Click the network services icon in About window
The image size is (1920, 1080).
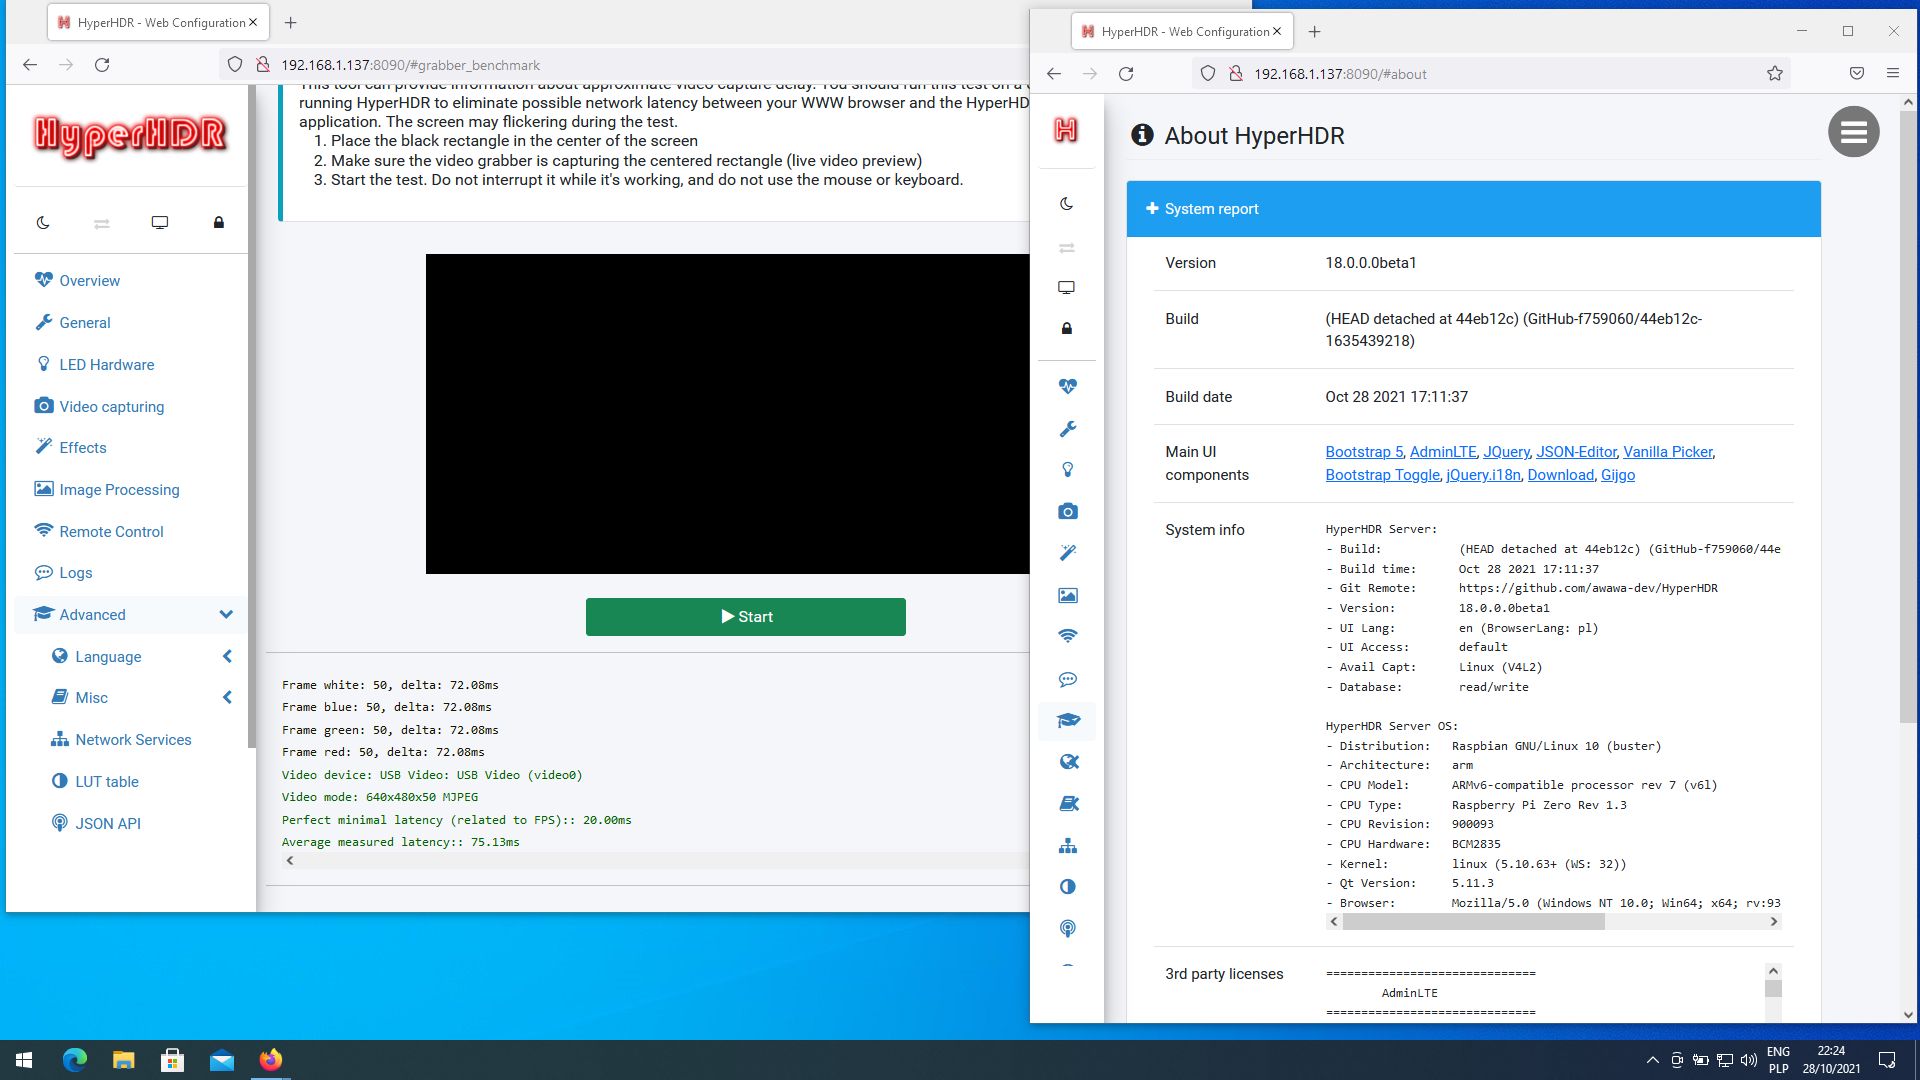pos(1068,846)
